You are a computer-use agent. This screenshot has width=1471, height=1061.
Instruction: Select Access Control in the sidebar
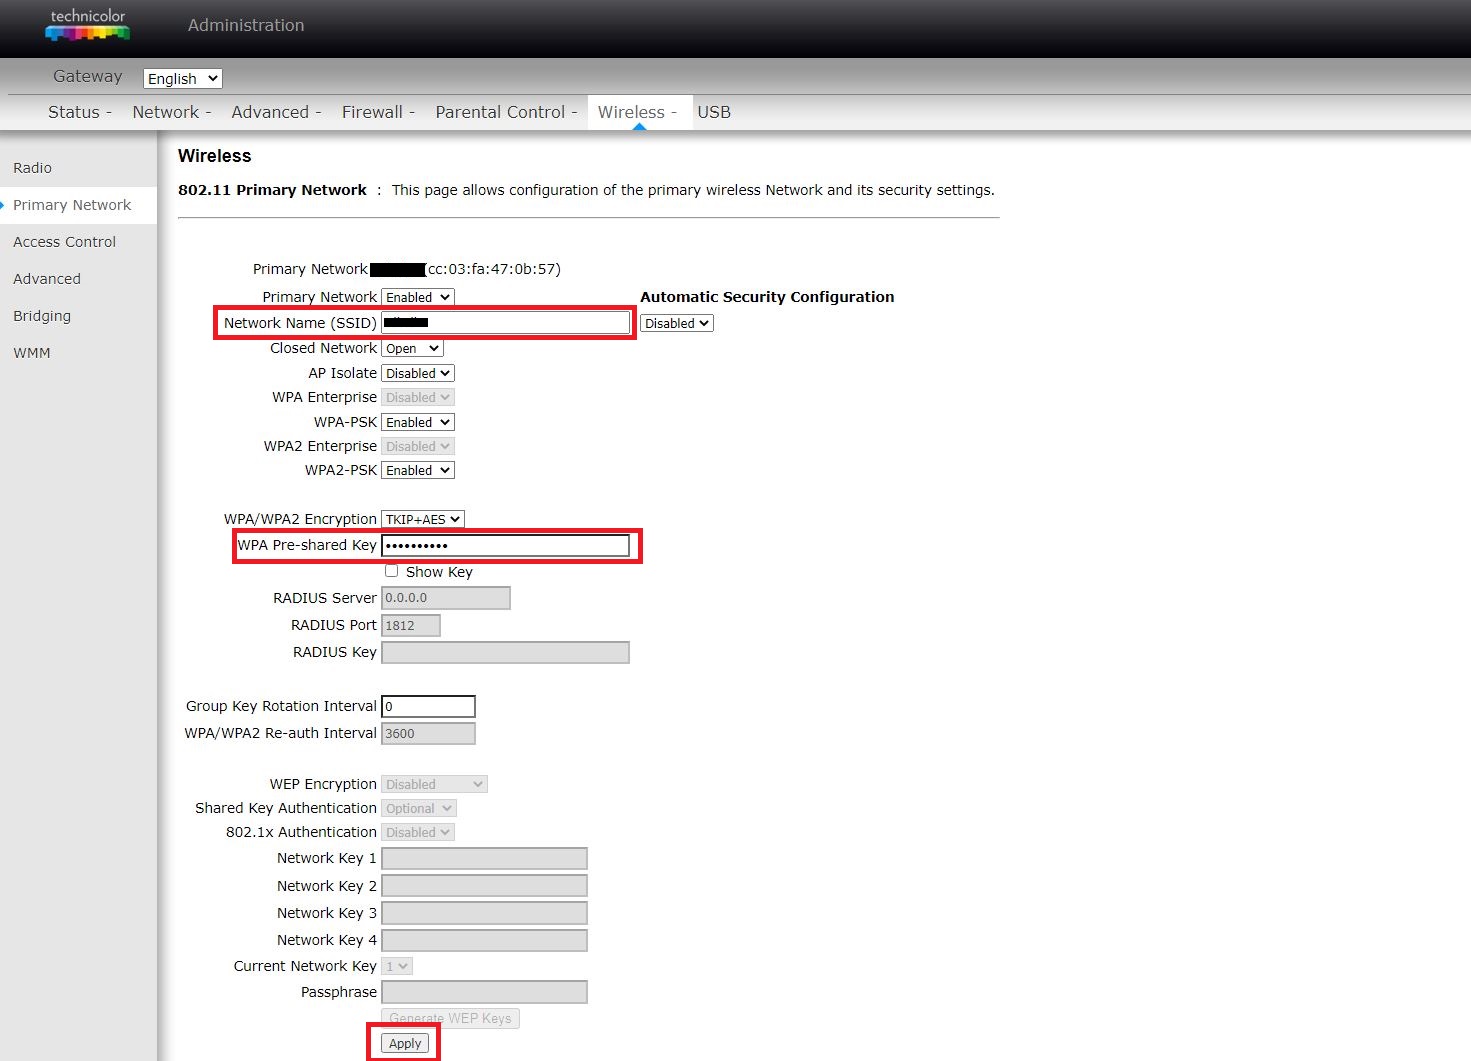[x=64, y=241]
